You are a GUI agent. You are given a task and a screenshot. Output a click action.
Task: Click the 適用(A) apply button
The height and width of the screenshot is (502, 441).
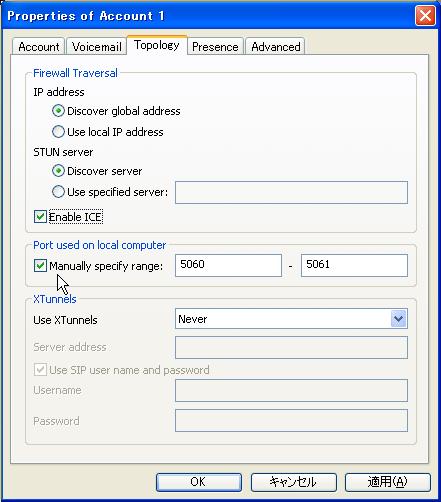pyautogui.click(x=388, y=482)
